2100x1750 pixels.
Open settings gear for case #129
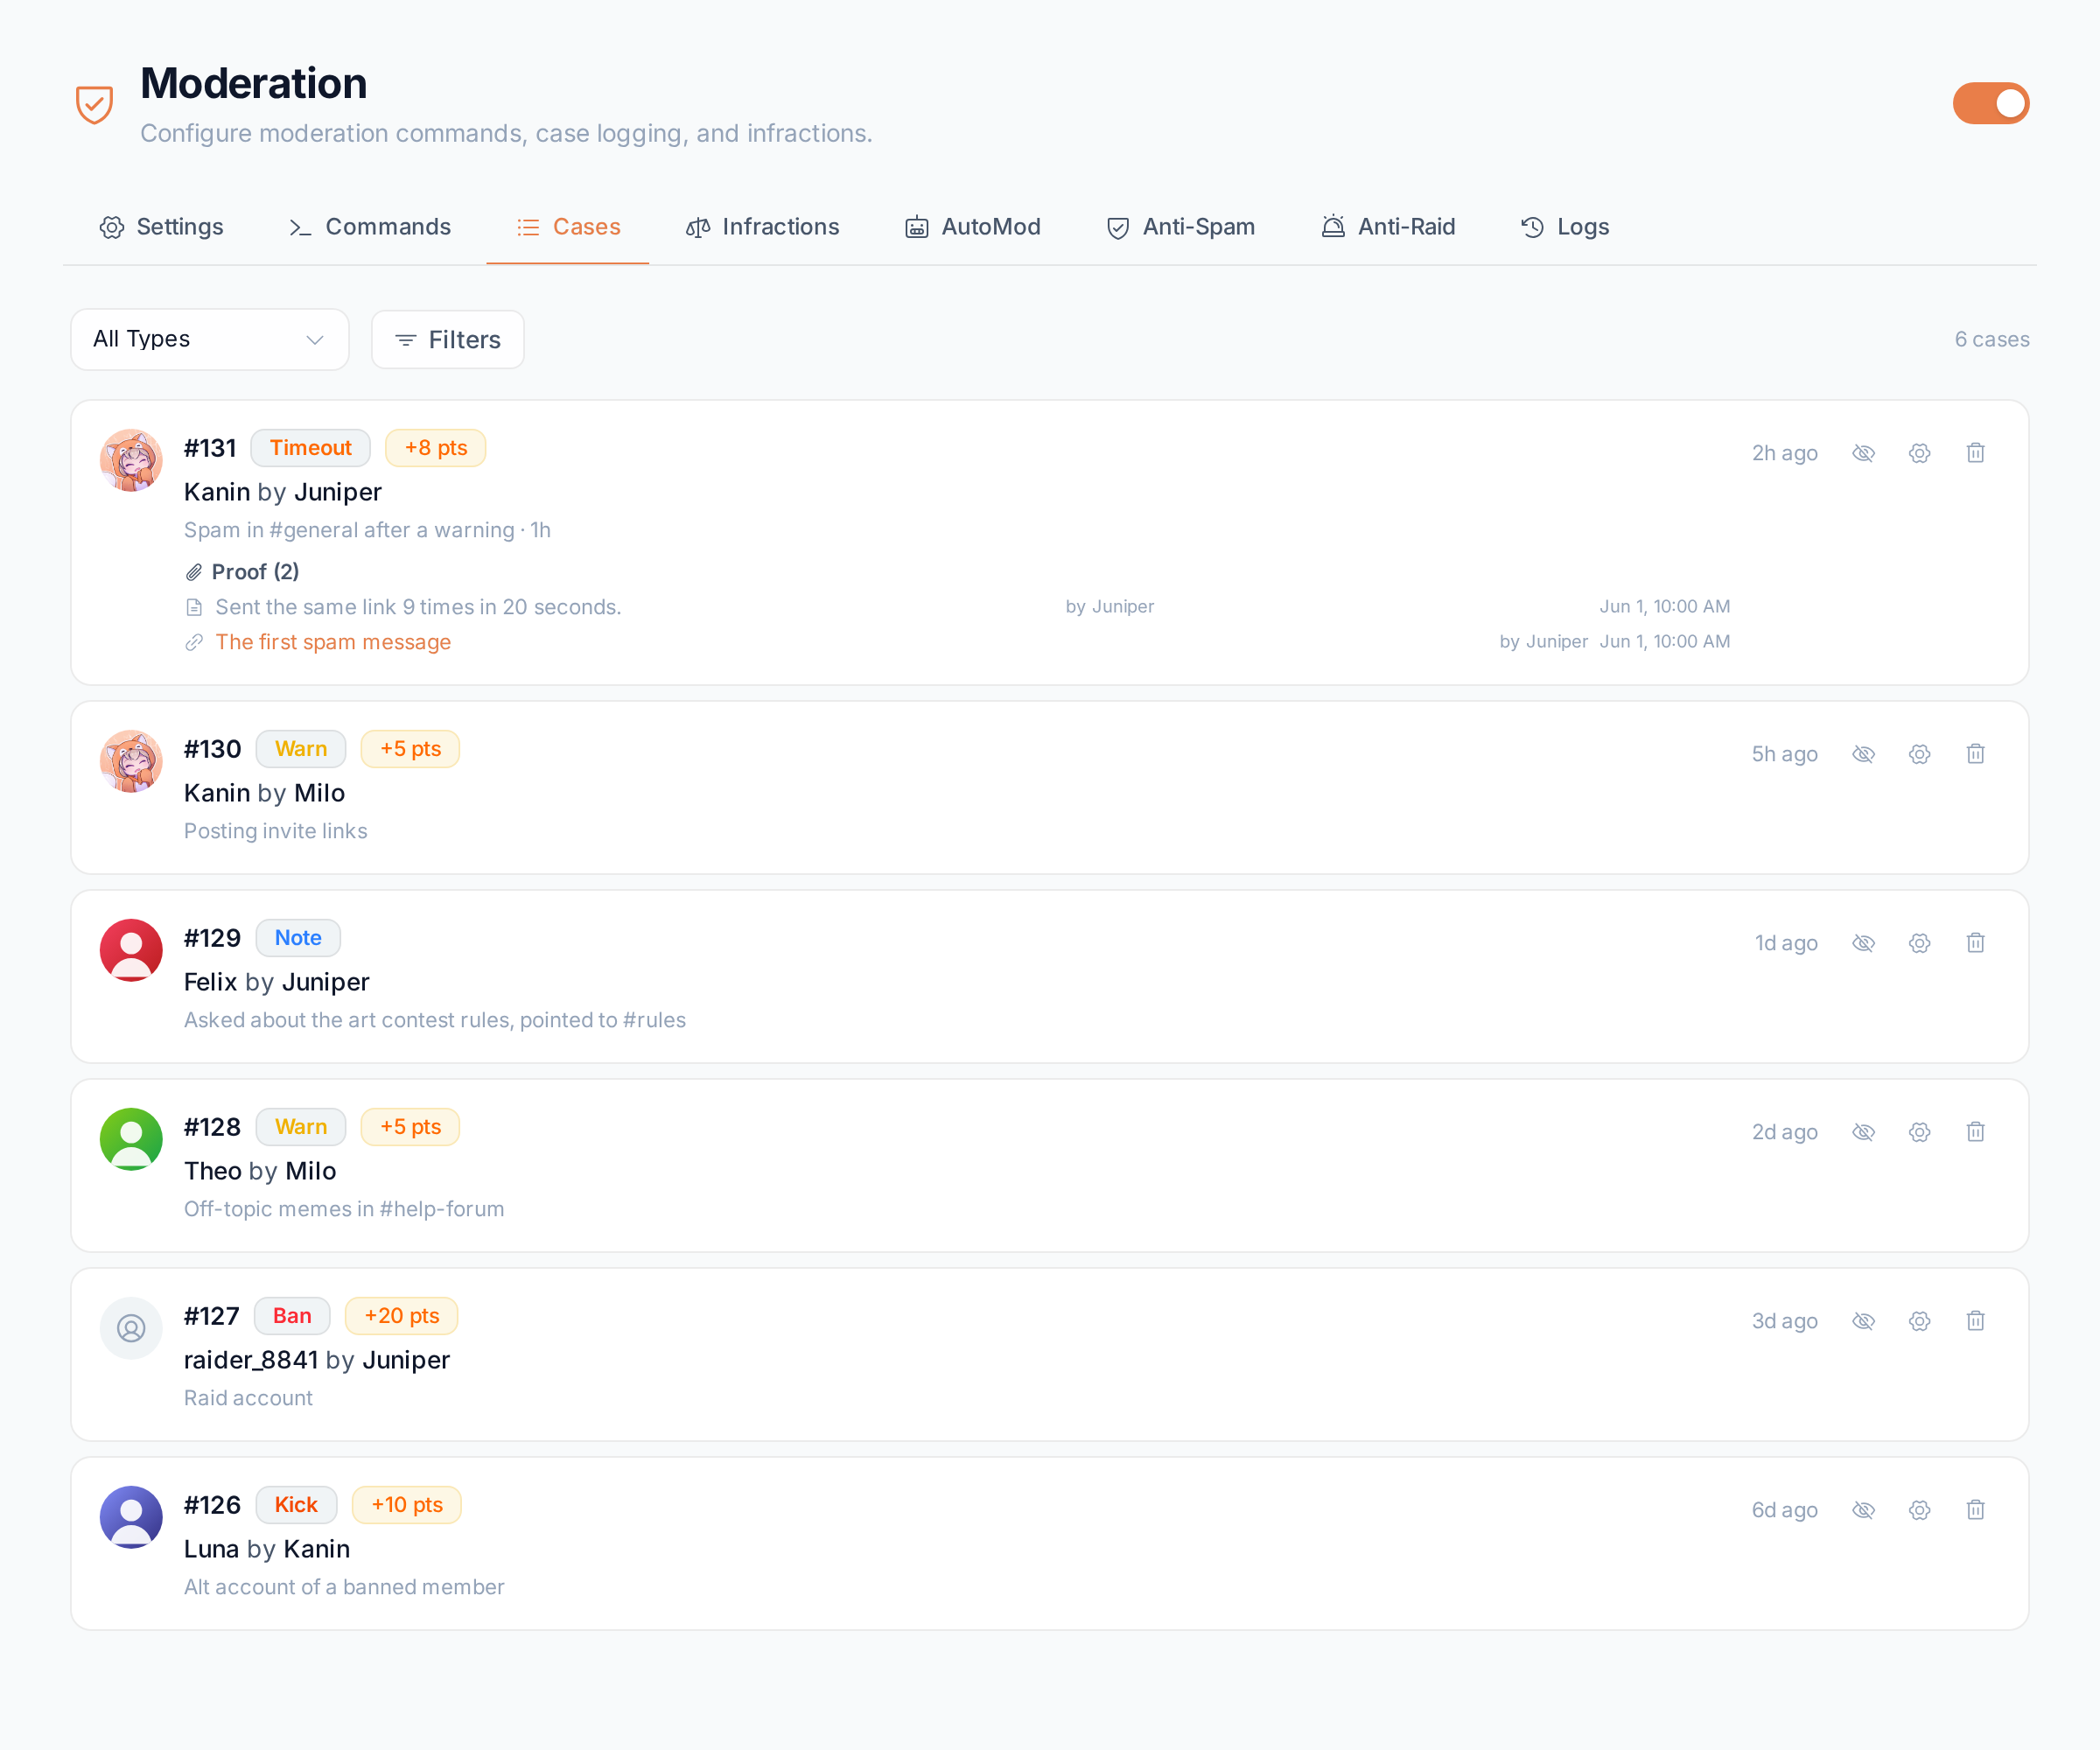(1919, 943)
